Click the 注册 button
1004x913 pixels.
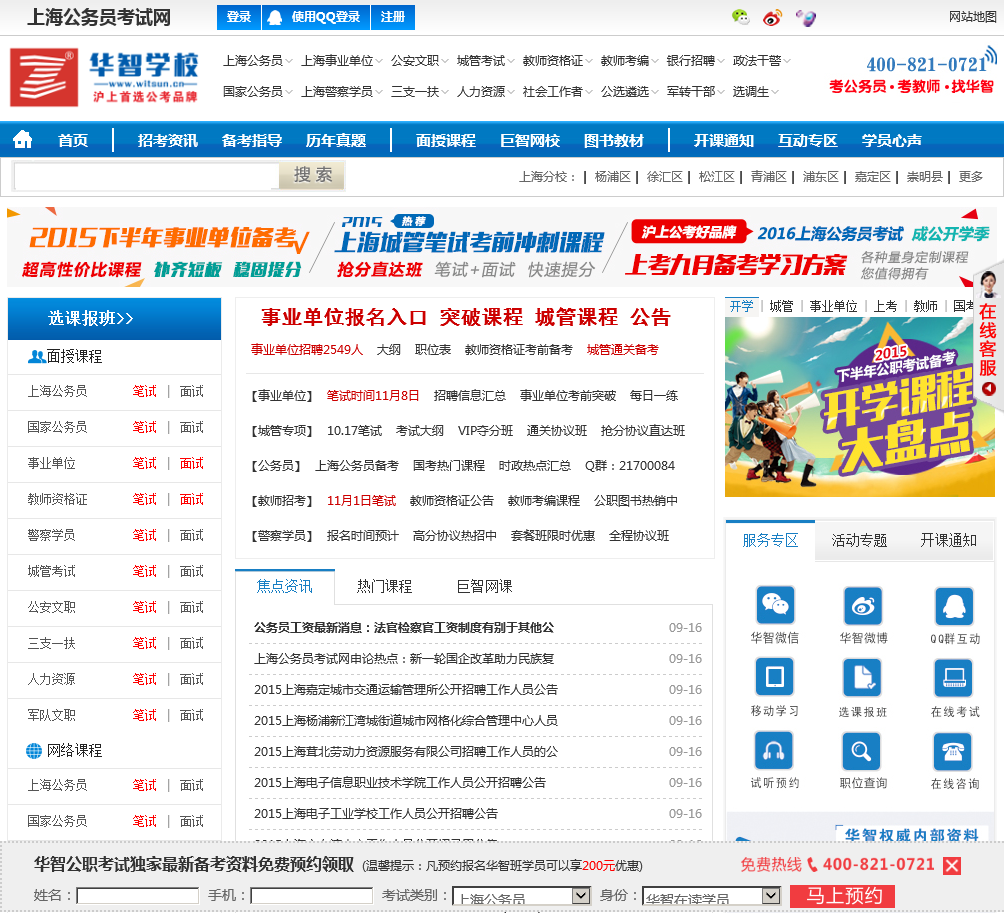tap(393, 17)
